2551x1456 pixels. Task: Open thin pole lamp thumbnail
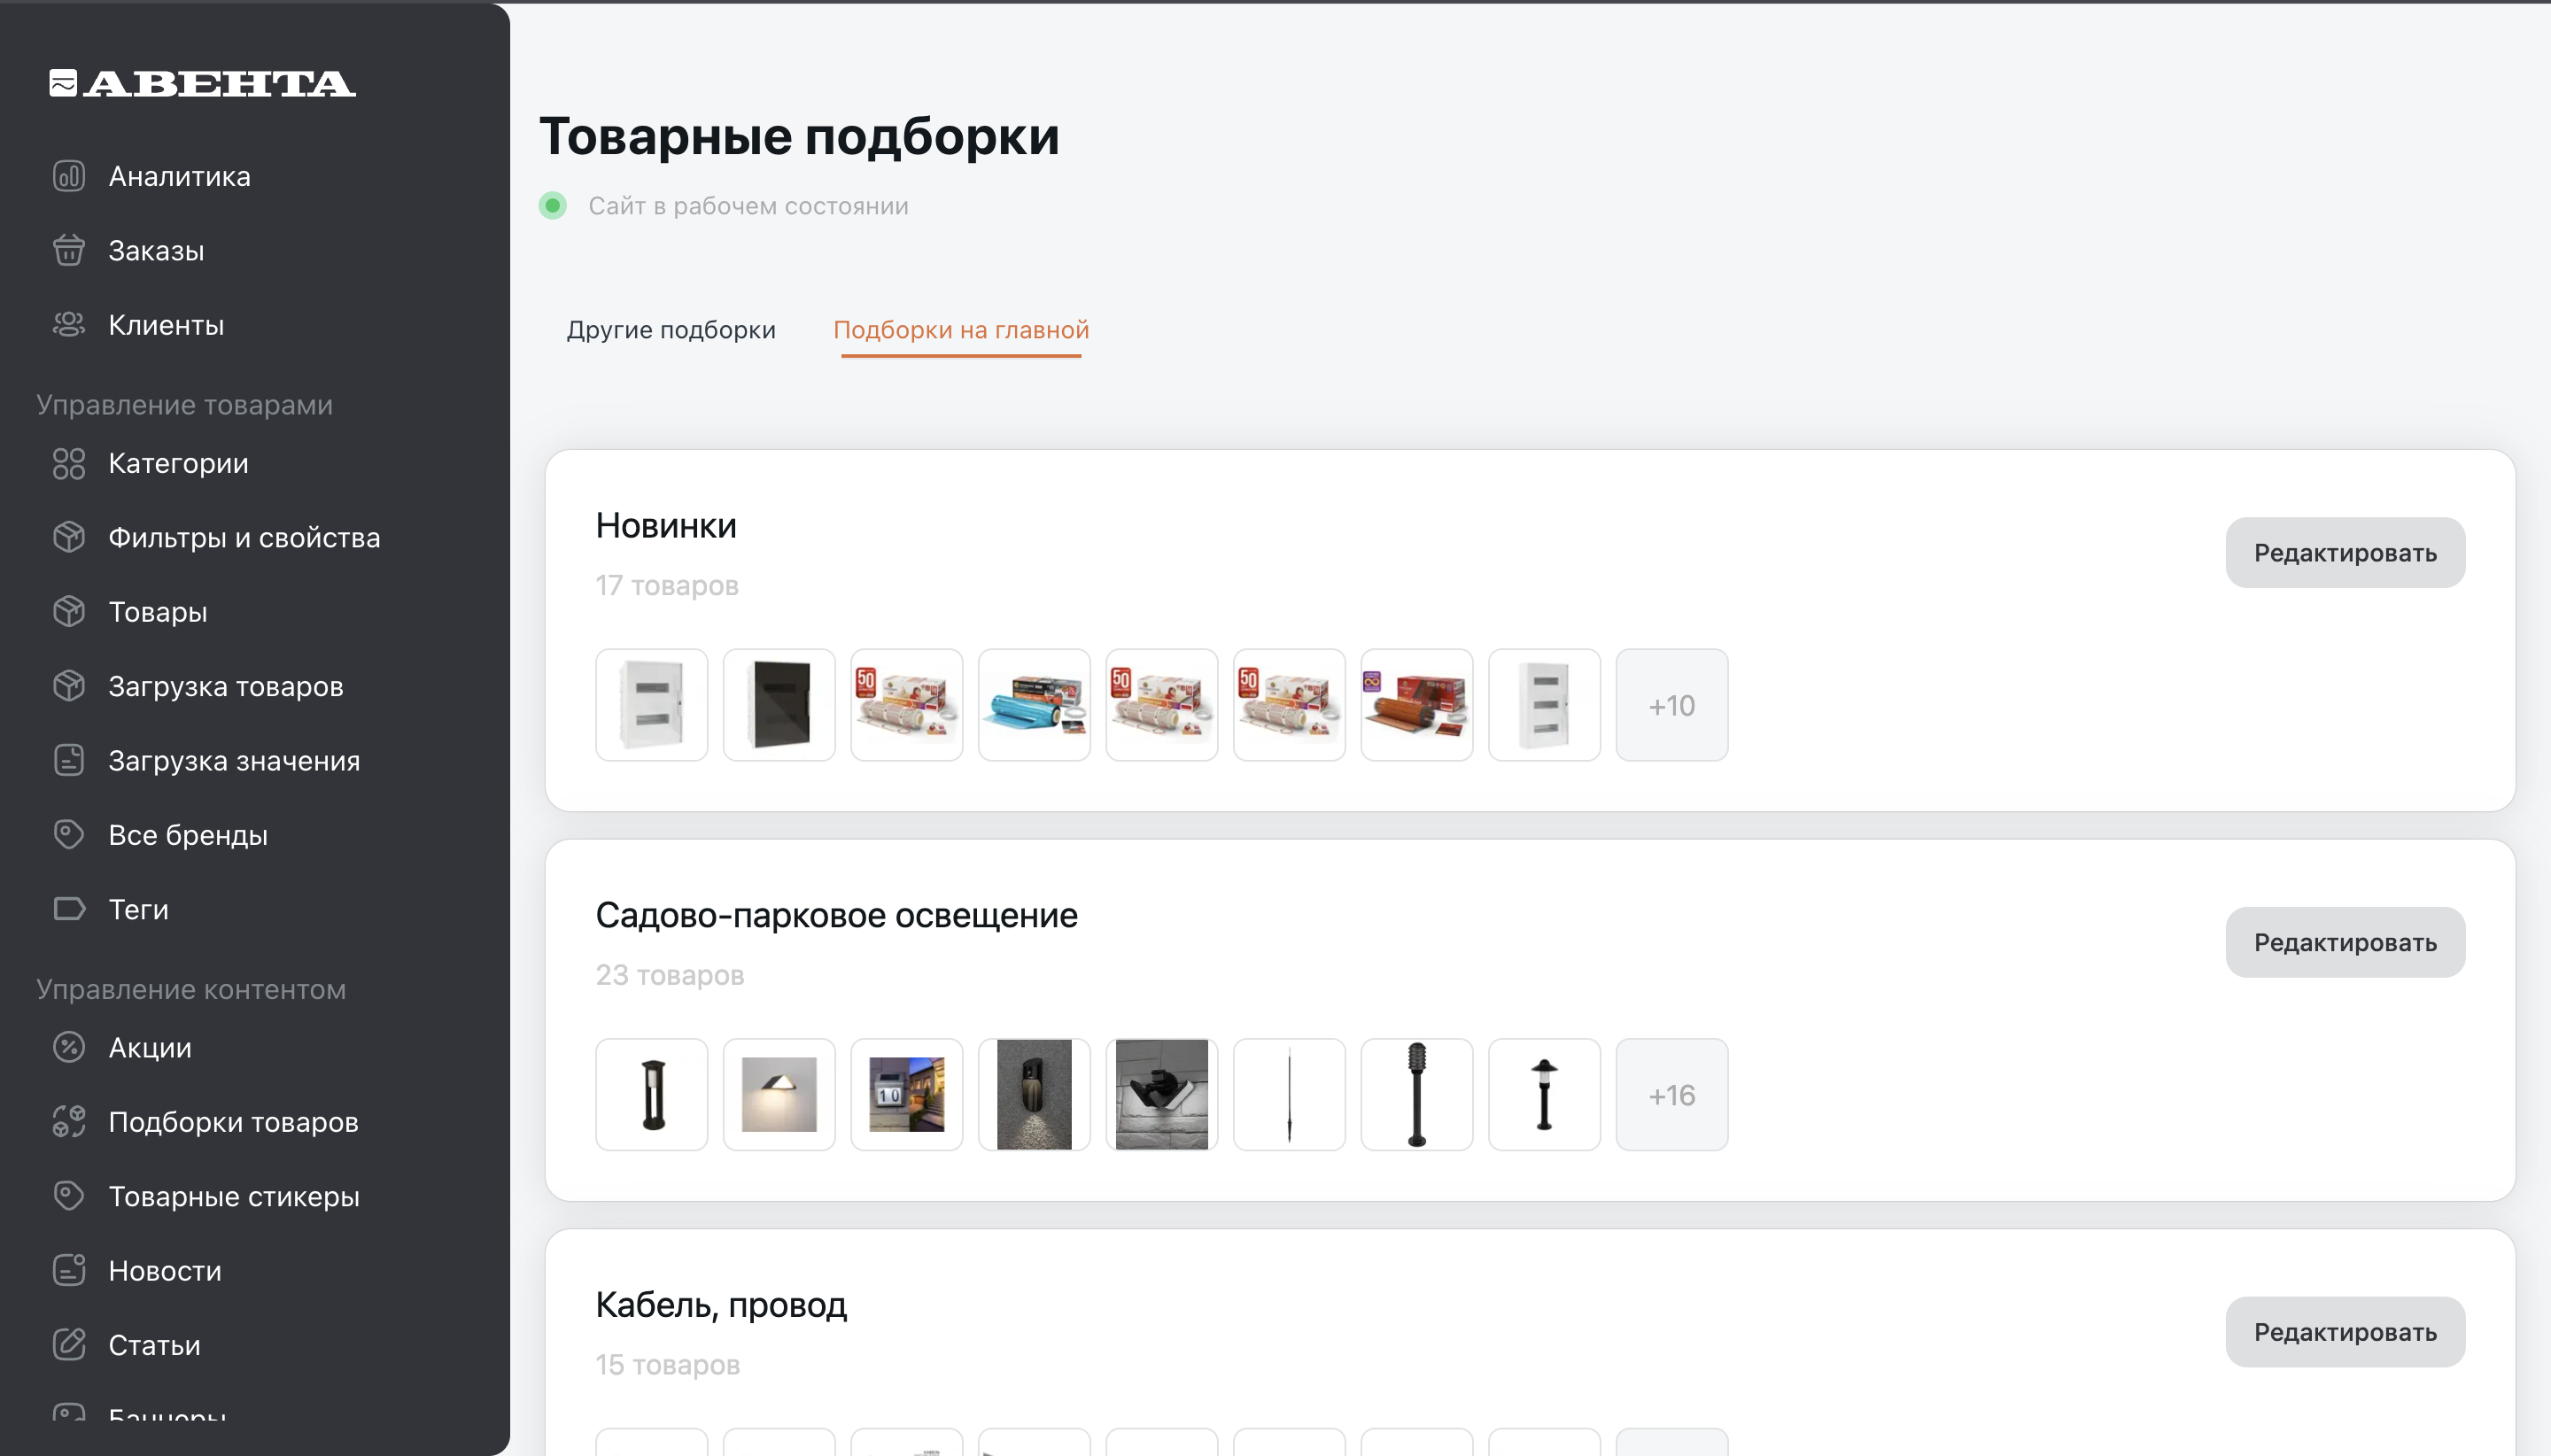click(x=1289, y=1095)
